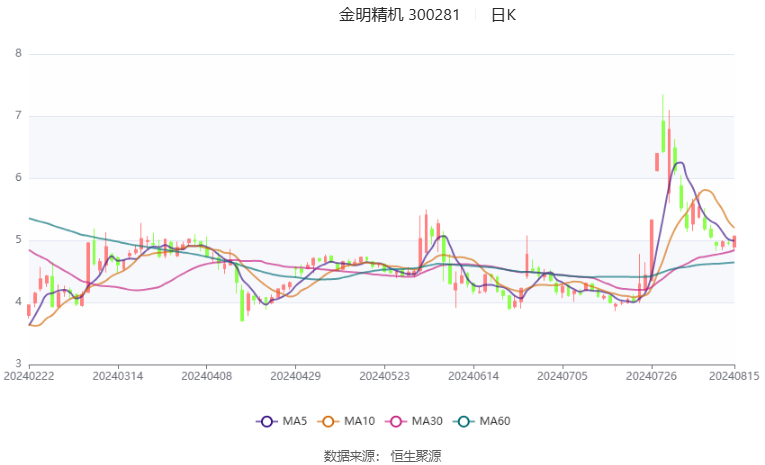Click the x-axis date 20240705
Screen dimensions: 765x465
(562, 376)
